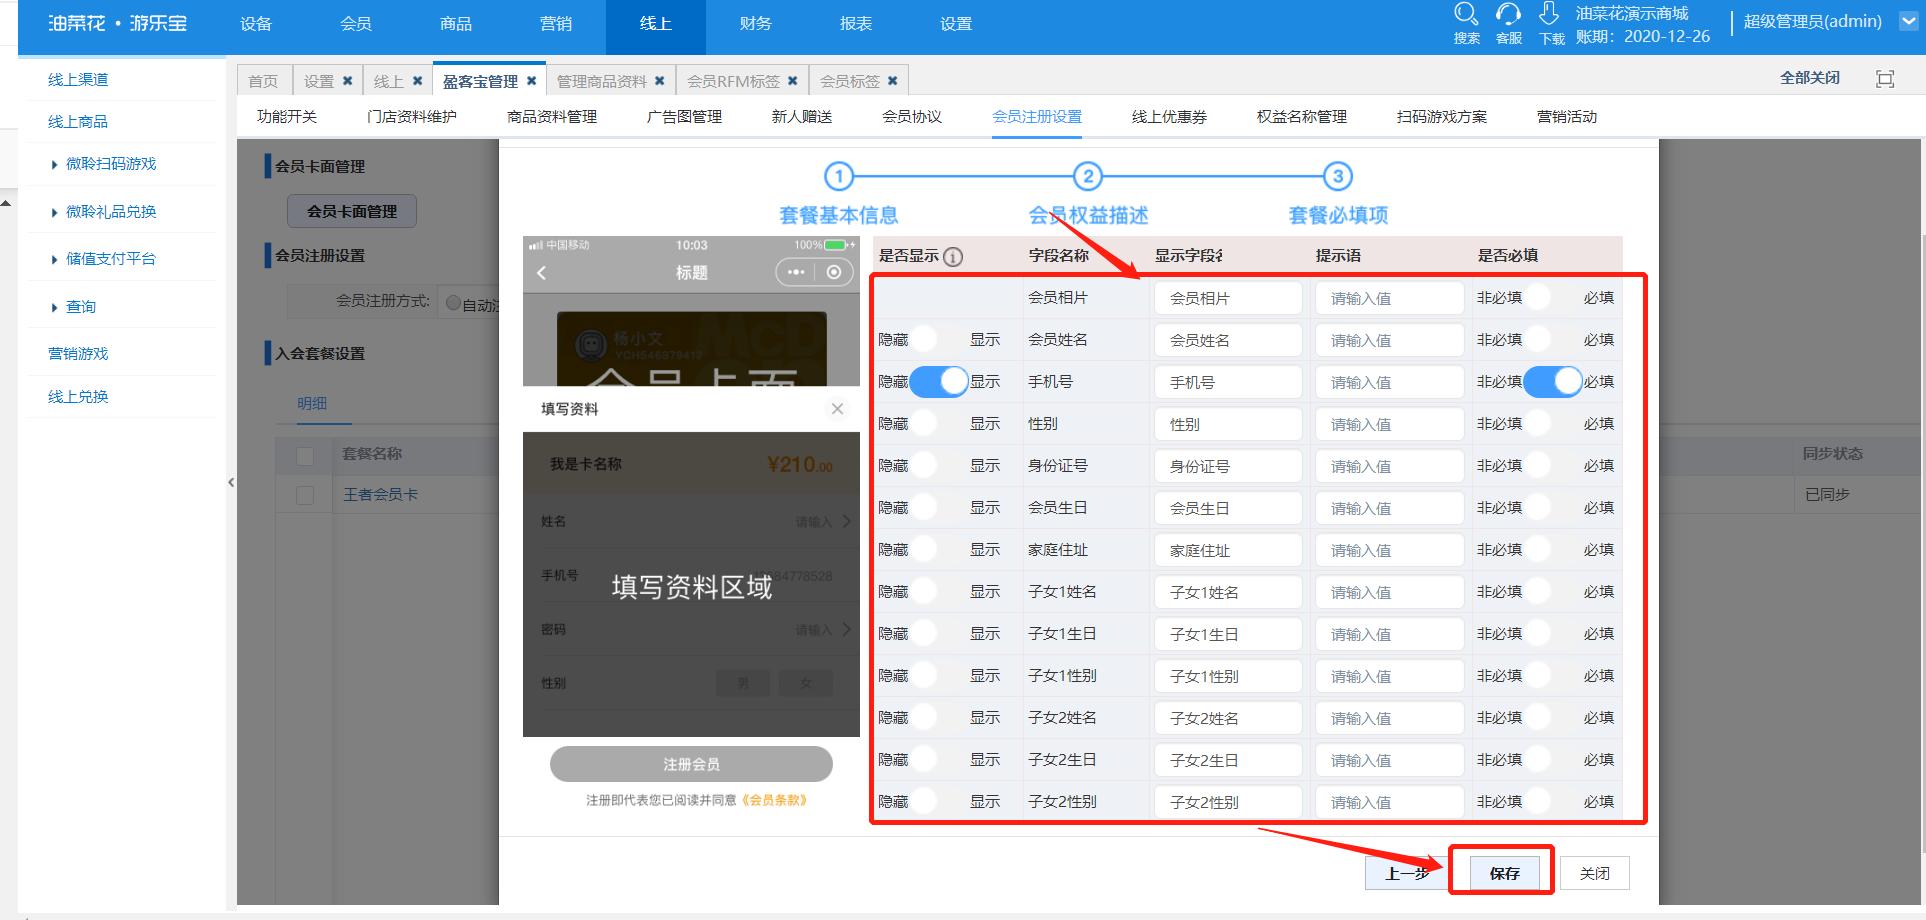Open customer service headset icon
Screen dimensions: 1926x920
point(1508,14)
